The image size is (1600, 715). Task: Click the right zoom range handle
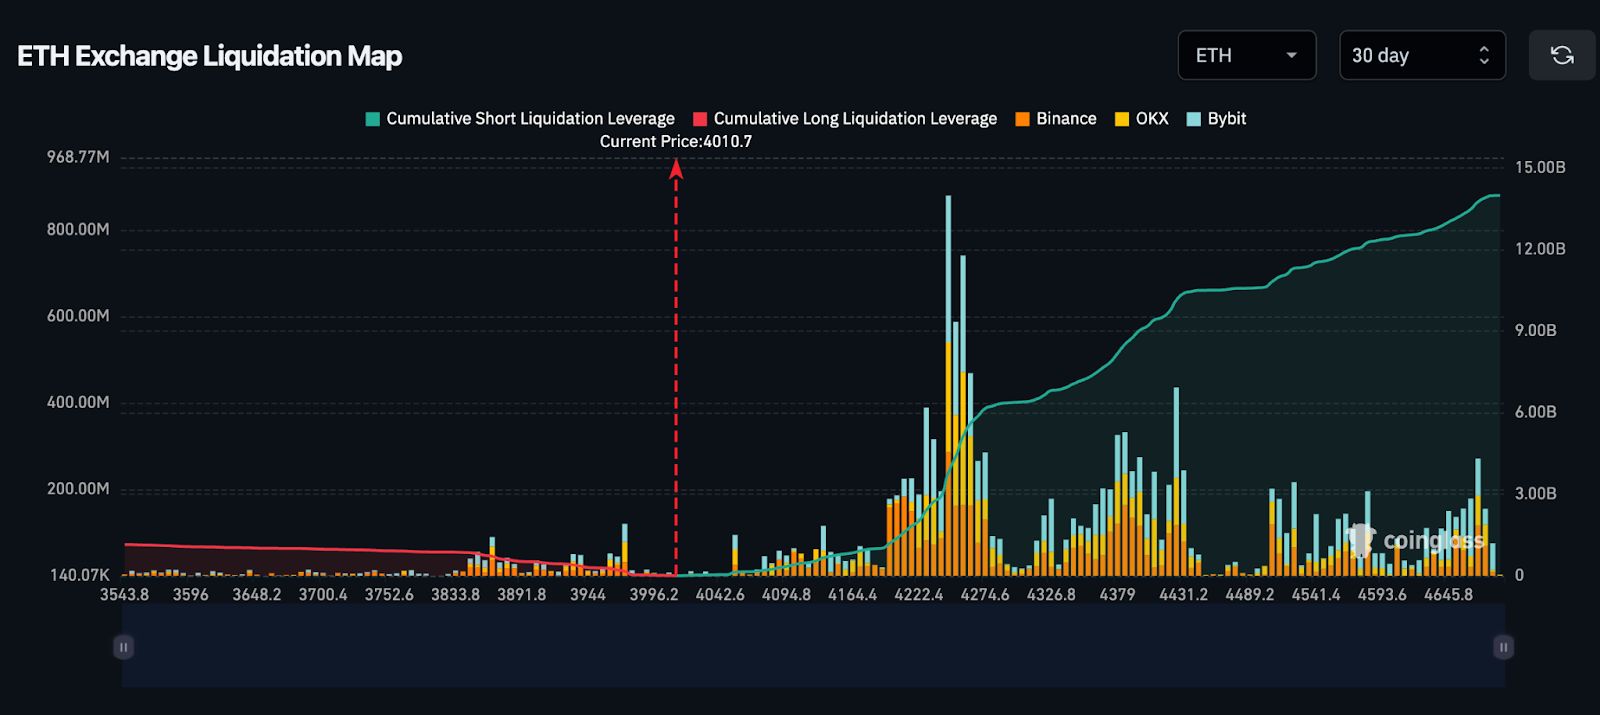coord(1503,647)
